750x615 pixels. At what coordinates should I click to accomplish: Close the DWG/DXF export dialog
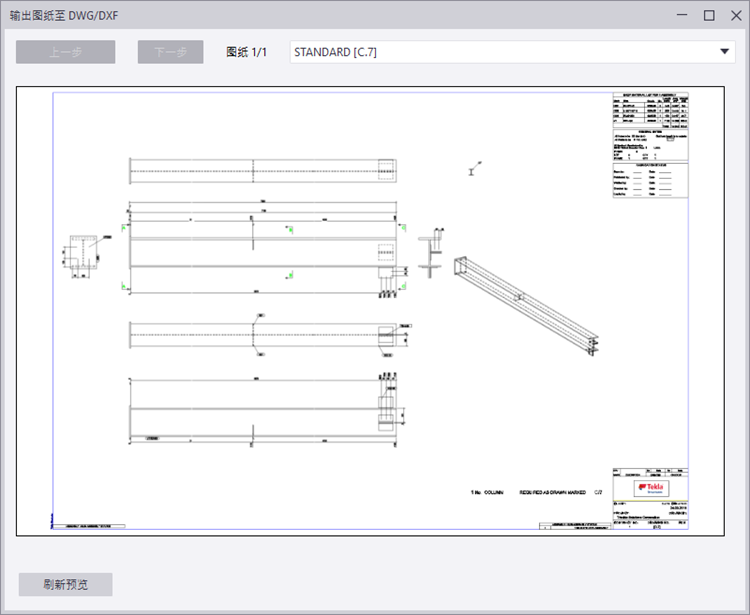[734, 15]
